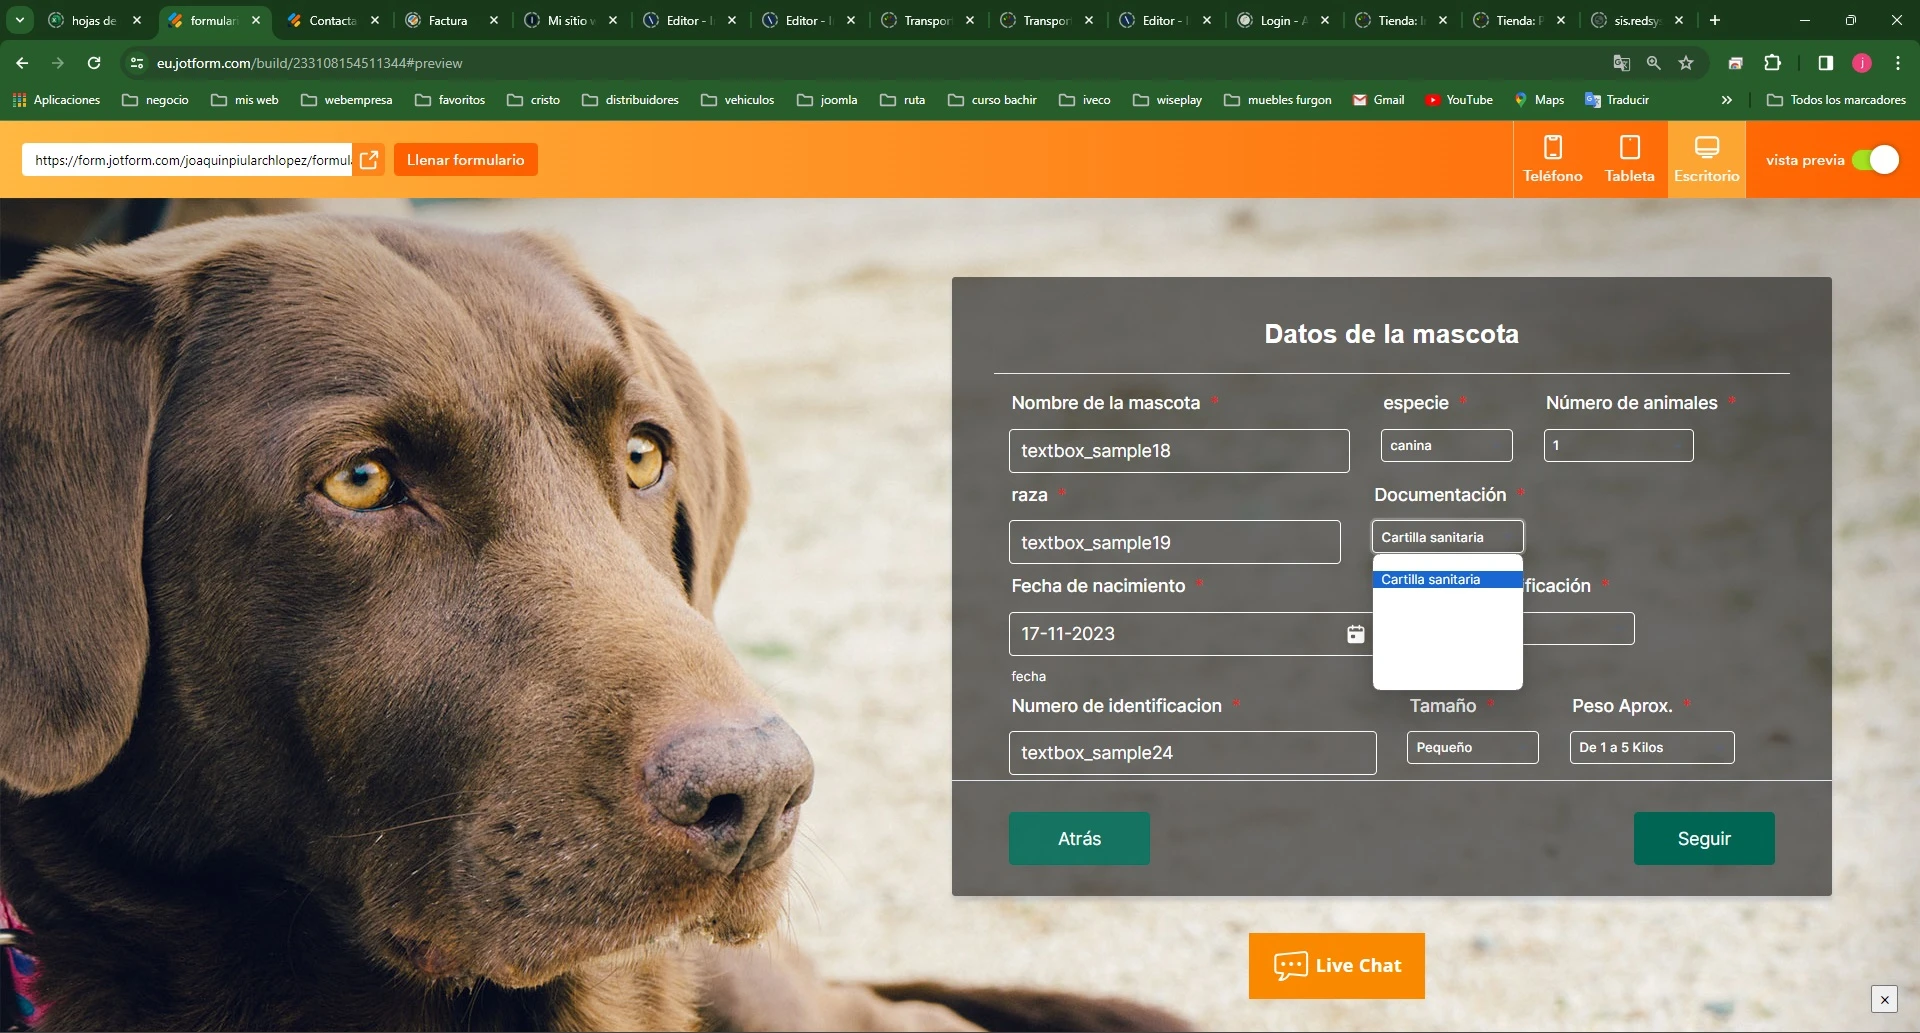The height and width of the screenshot is (1033, 1920).
Task: Open the Live Chat widget
Action: (1336, 965)
